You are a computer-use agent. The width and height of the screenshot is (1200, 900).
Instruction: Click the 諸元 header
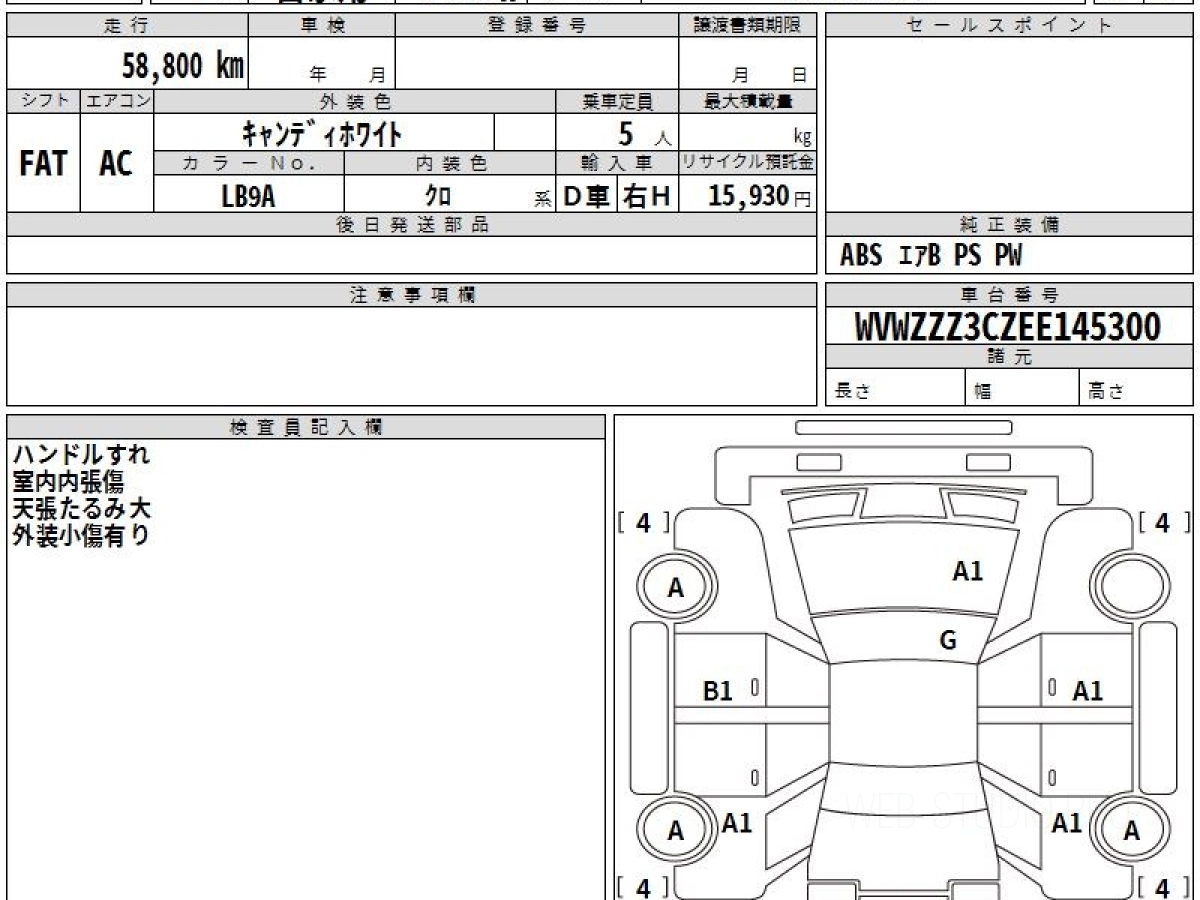[x=1009, y=357]
